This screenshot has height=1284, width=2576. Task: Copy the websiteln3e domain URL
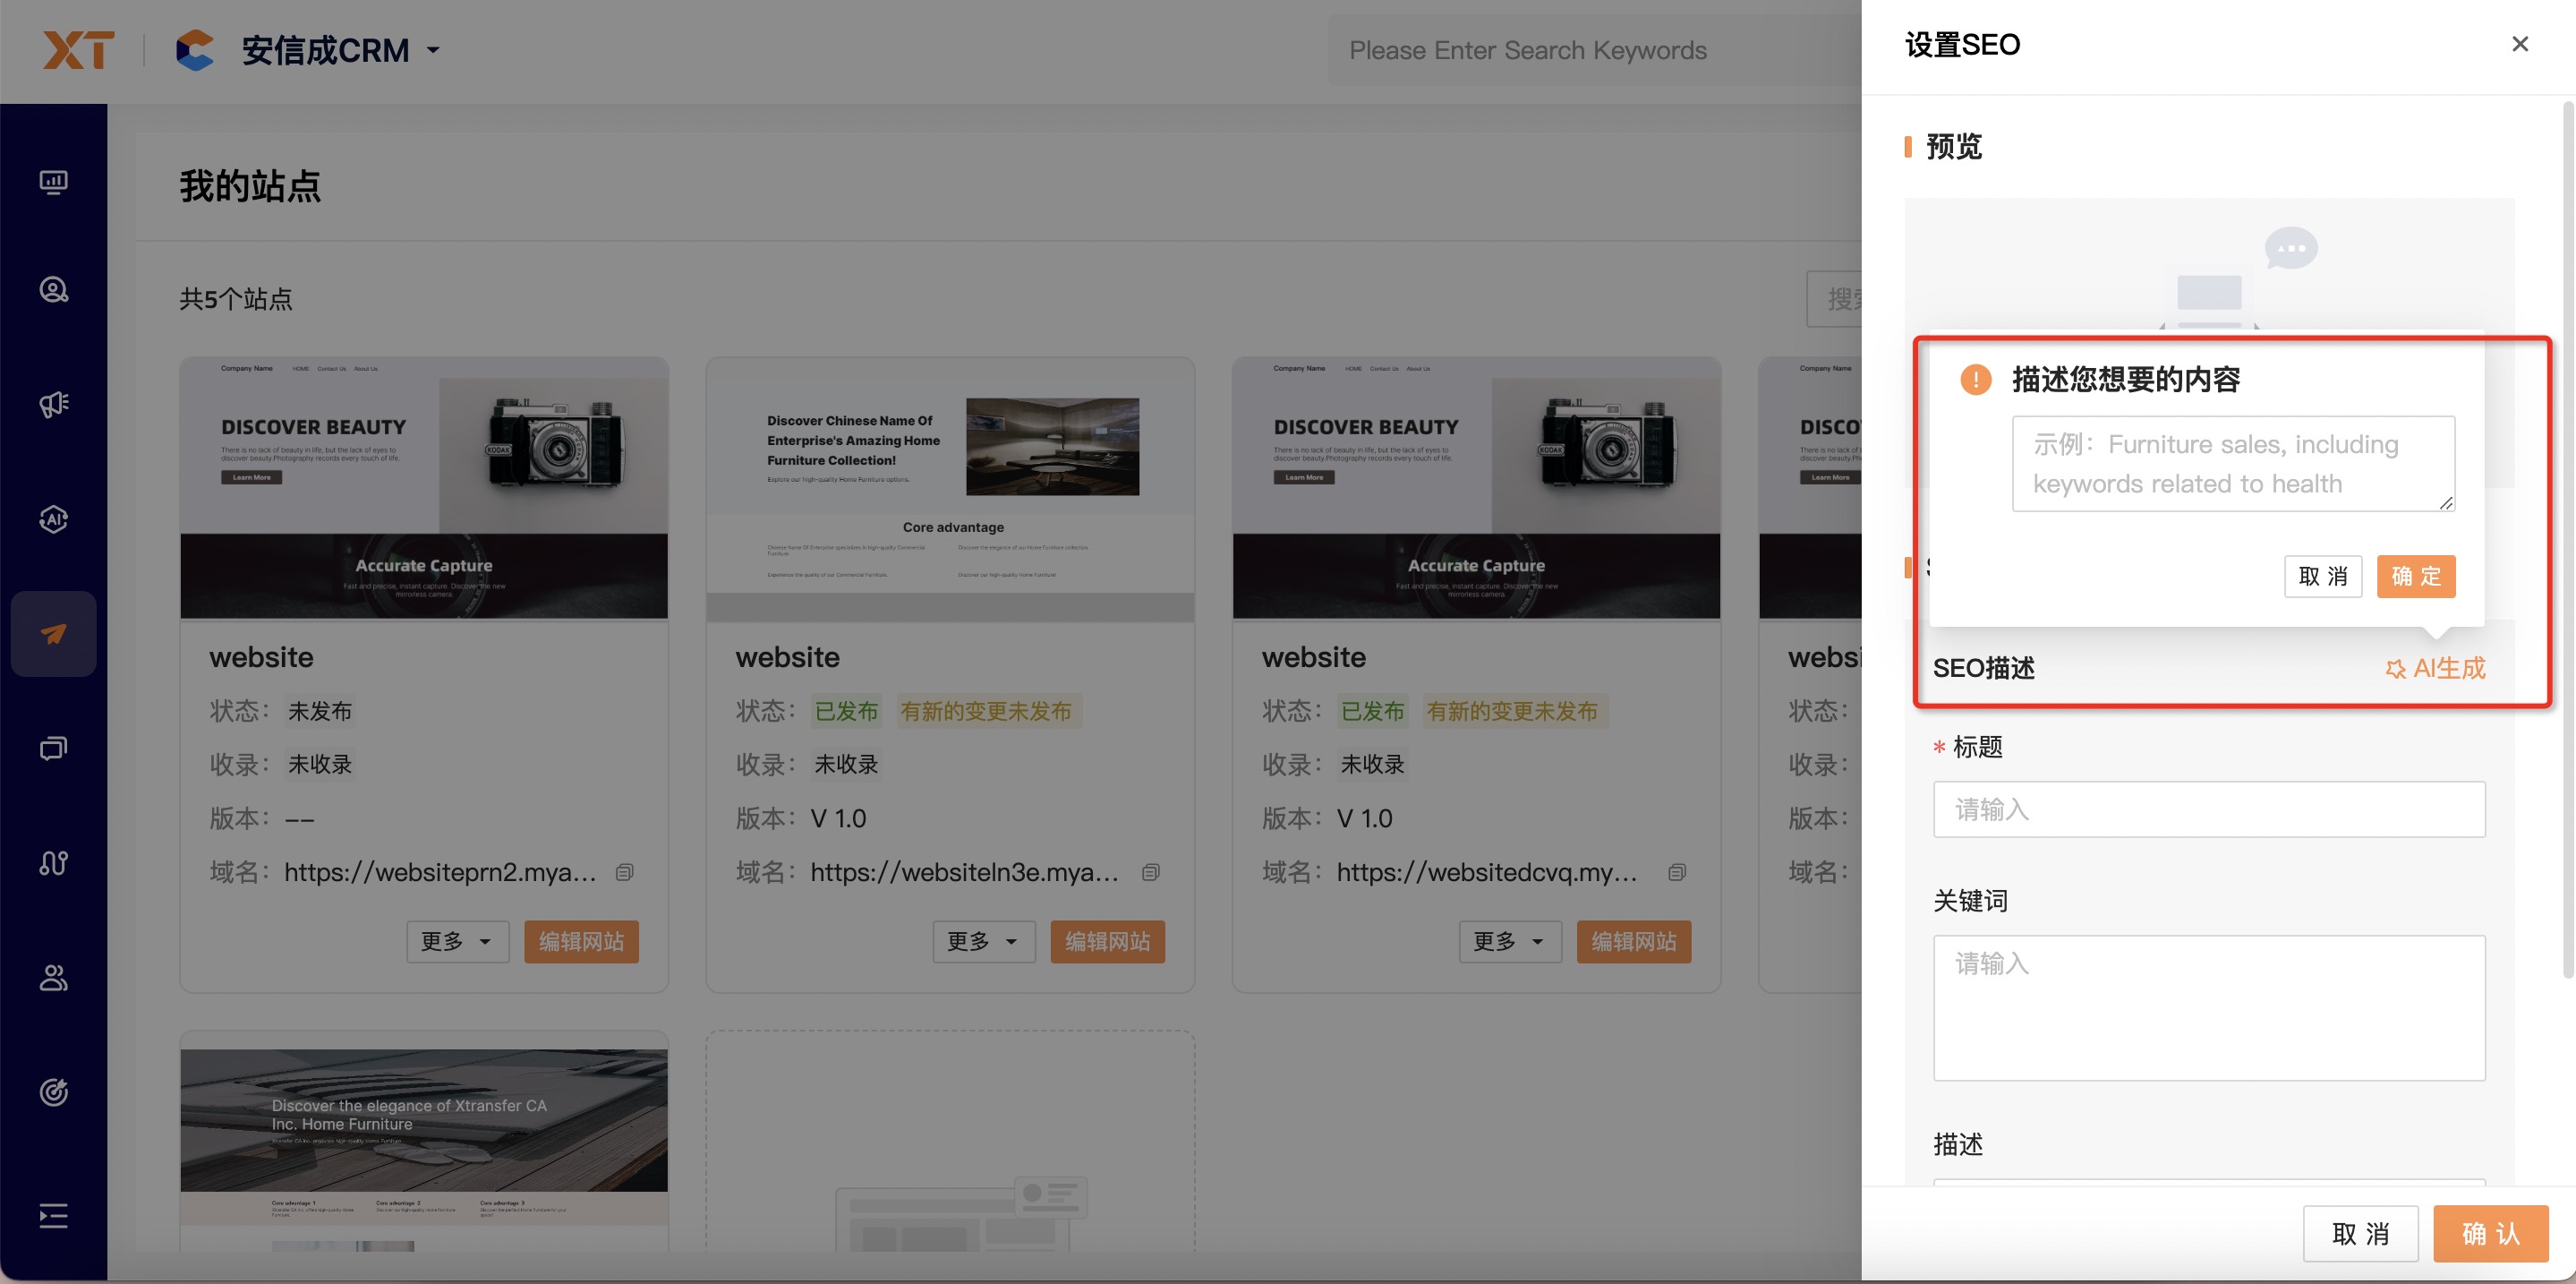pos(1150,872)
